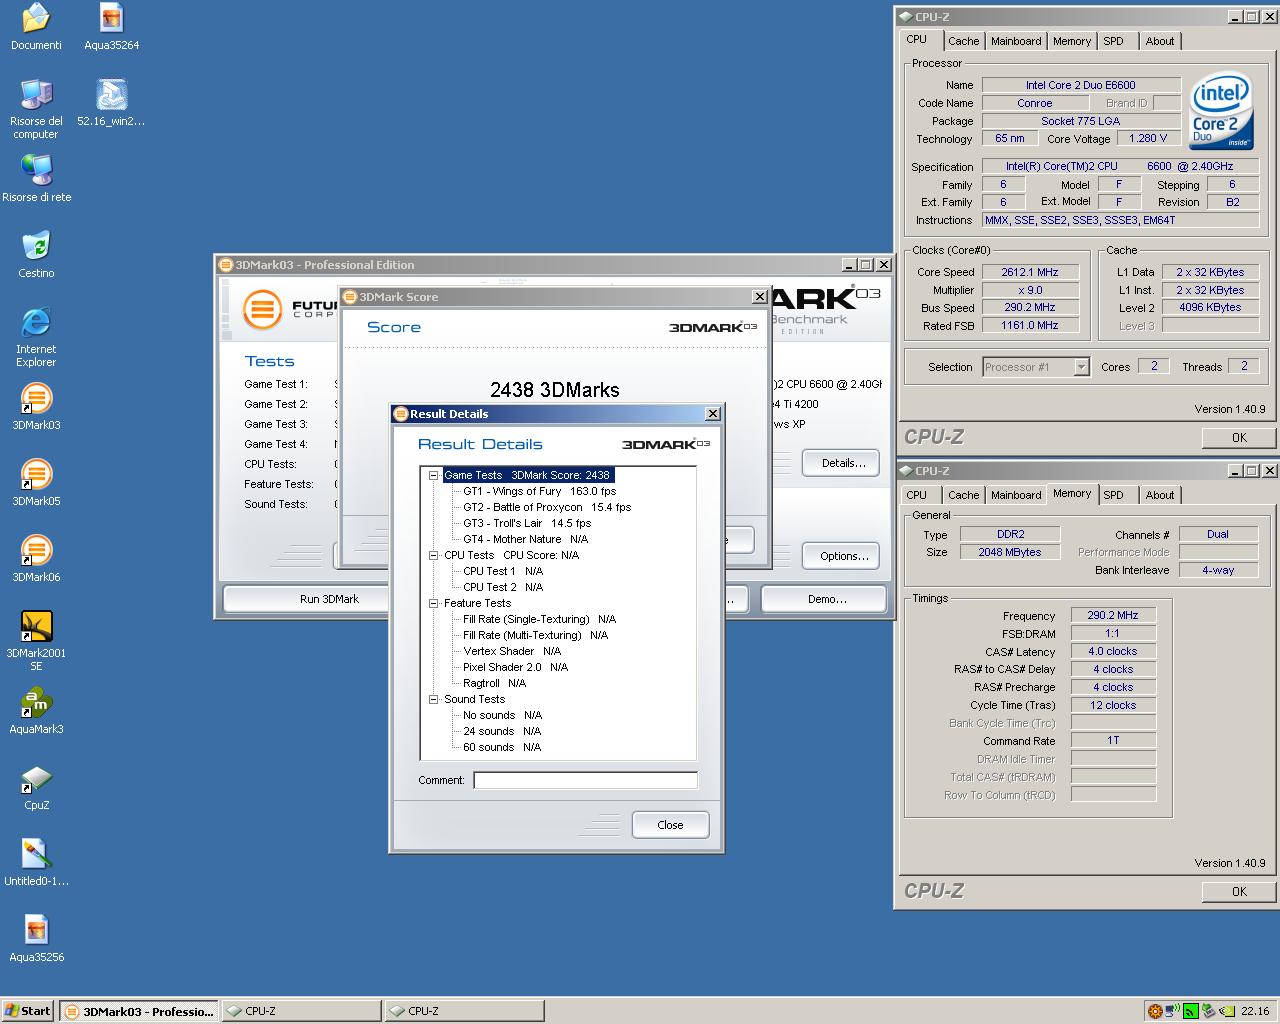Image resolution: width=1280 pixels, height=1024 pixels.
Task: Click Run 3DMark button
Action: [x=306, y=599]
